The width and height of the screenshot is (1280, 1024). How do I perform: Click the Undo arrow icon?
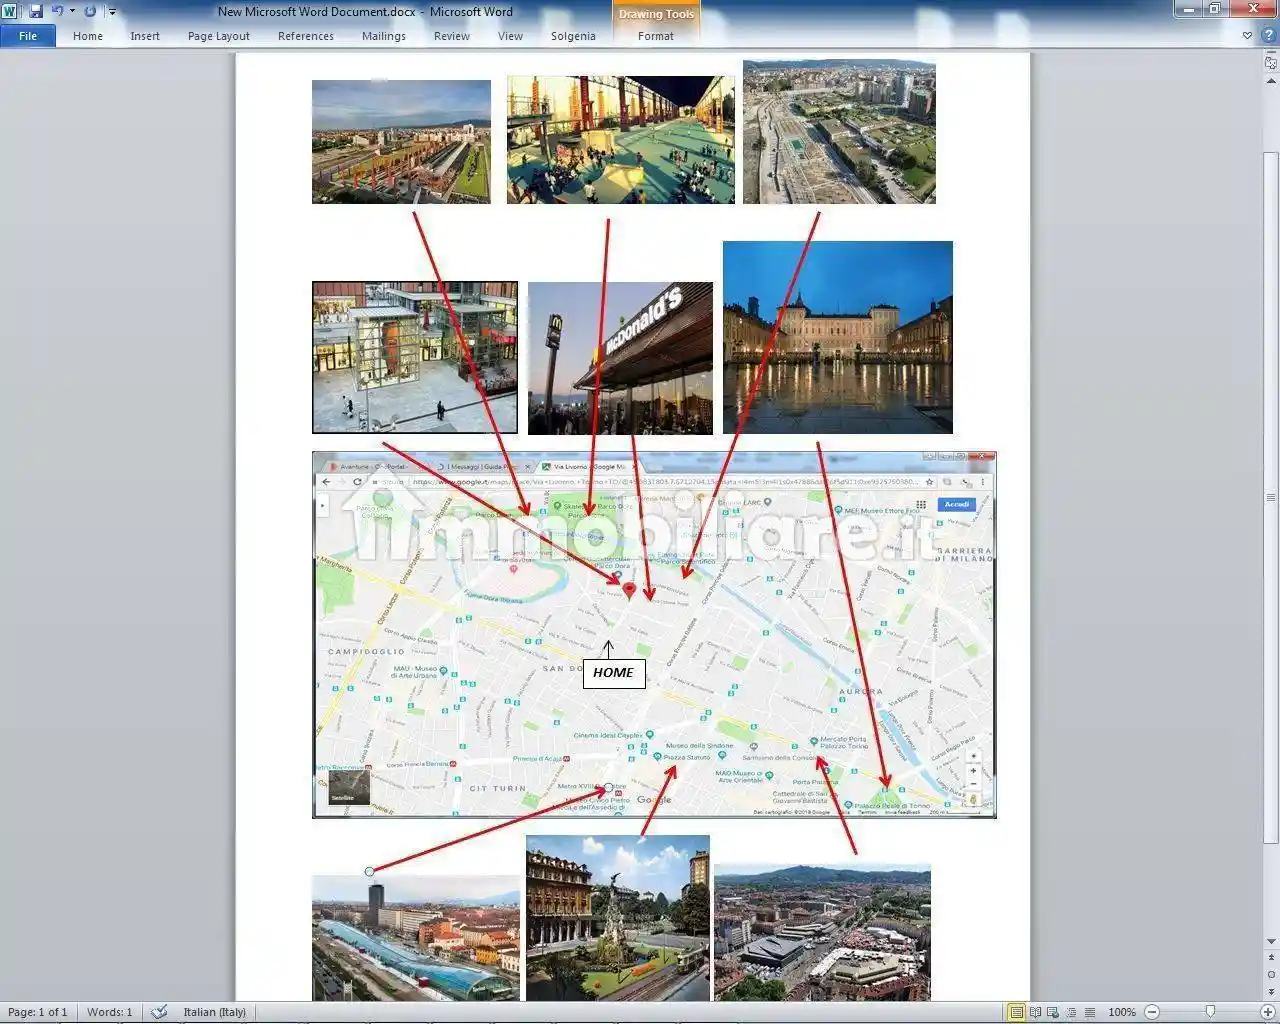tap(58, 11)
